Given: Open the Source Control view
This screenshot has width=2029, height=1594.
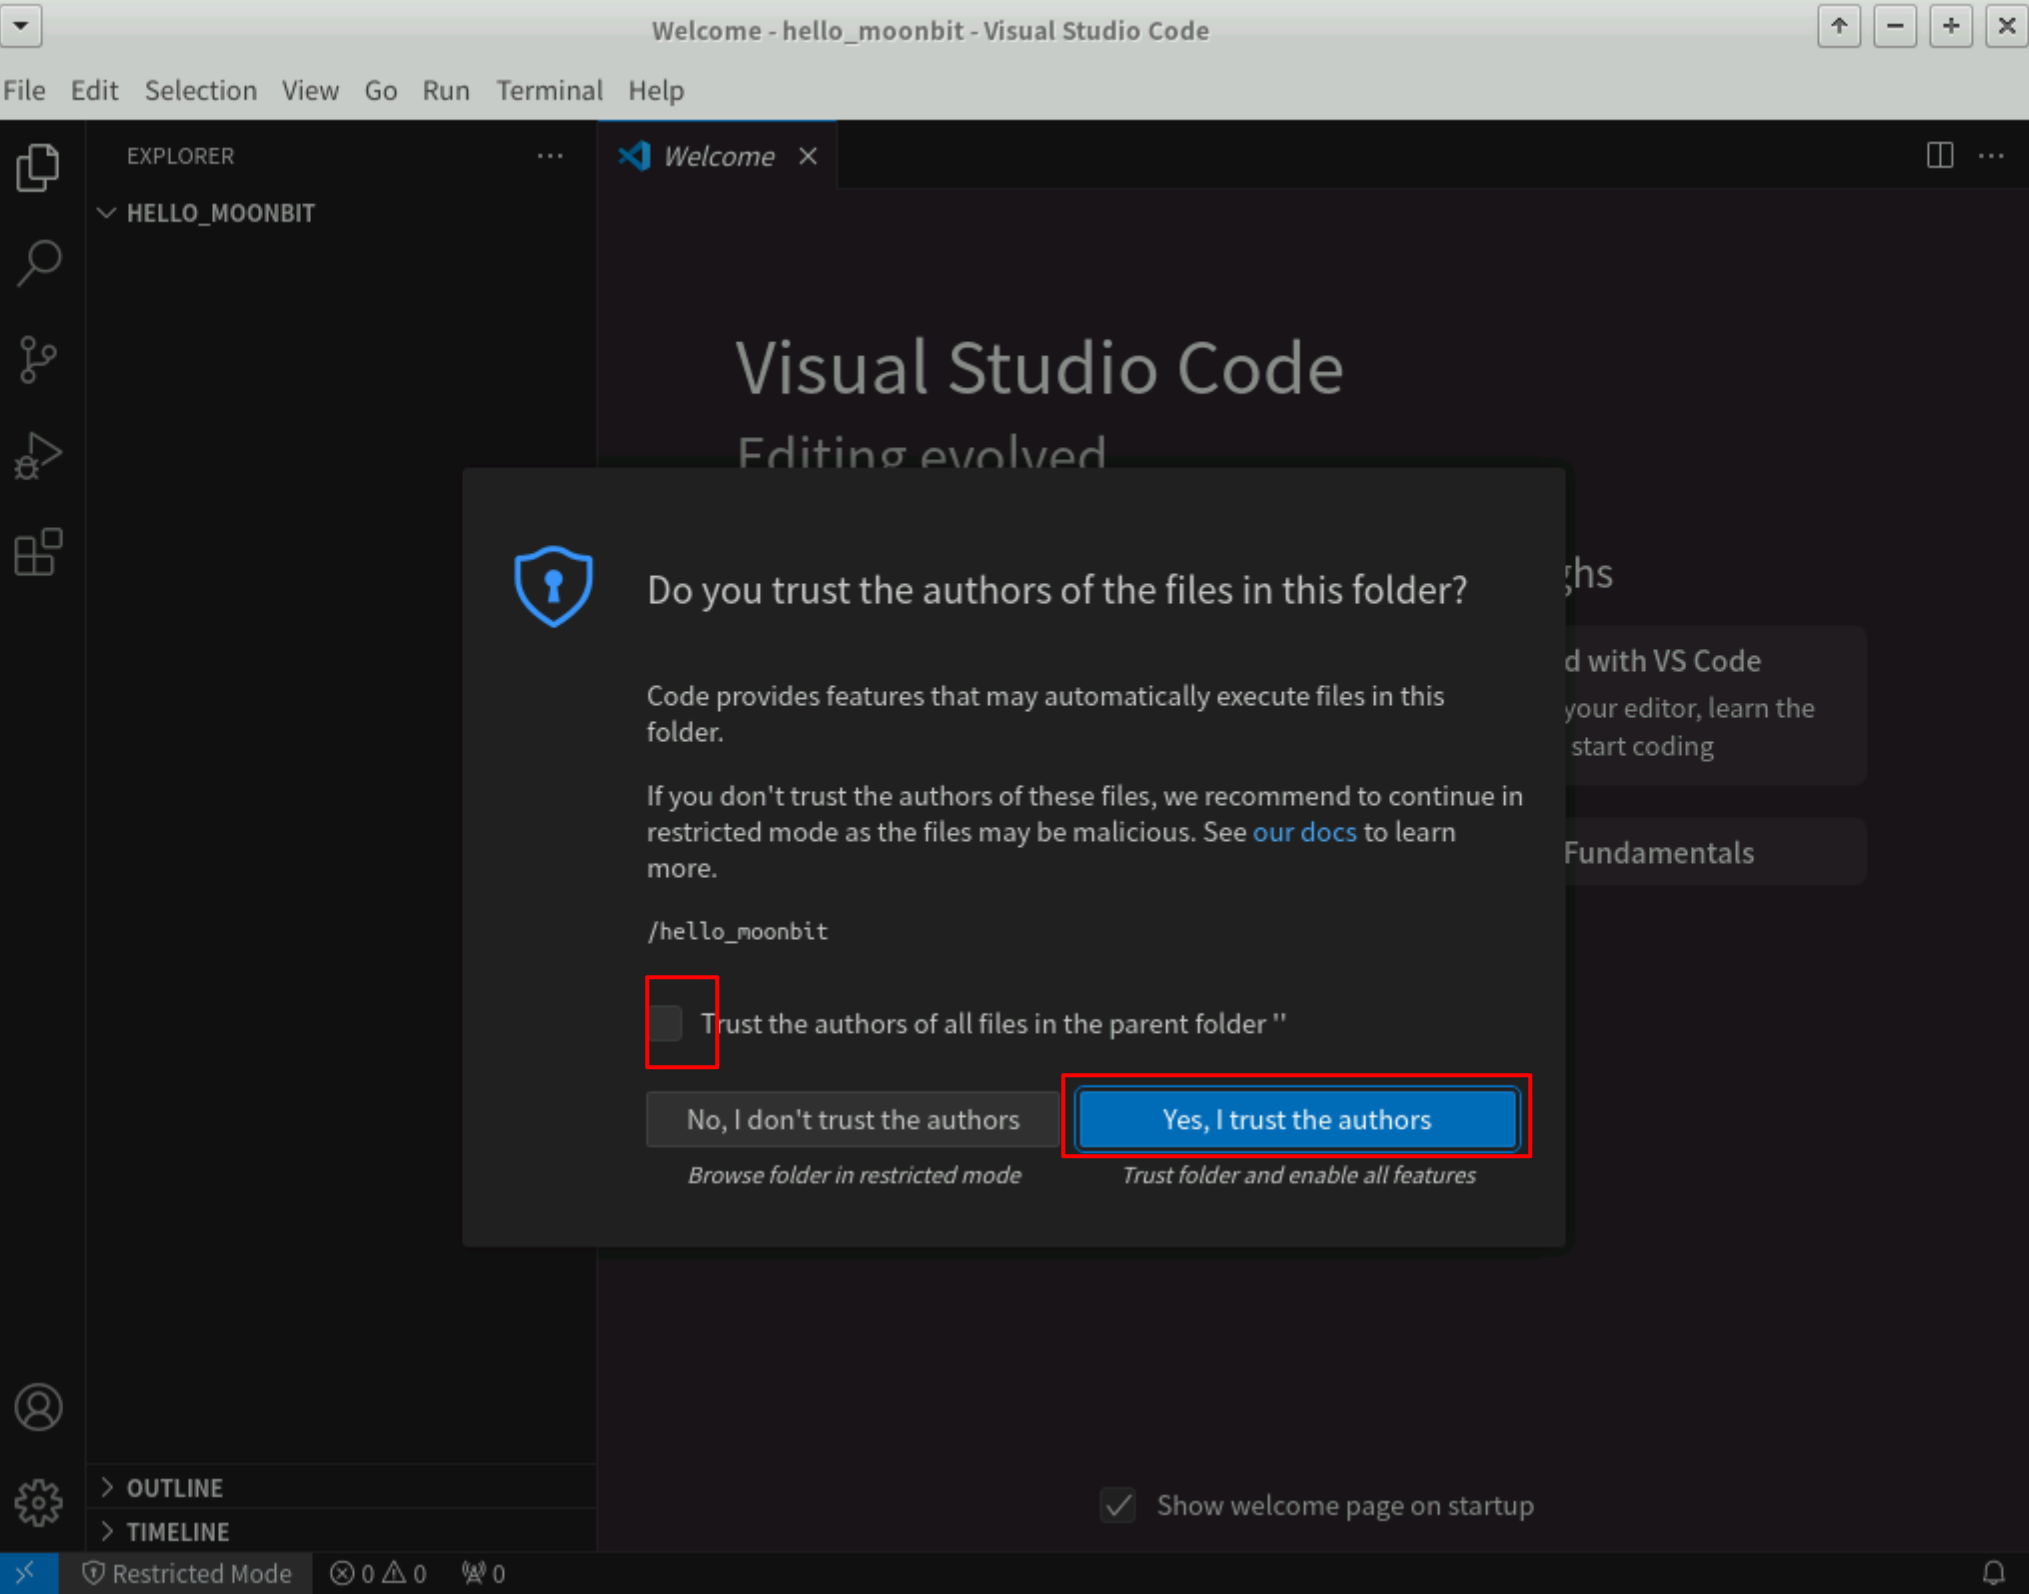Looking at the screenshot, I should [x=38, y=359].
